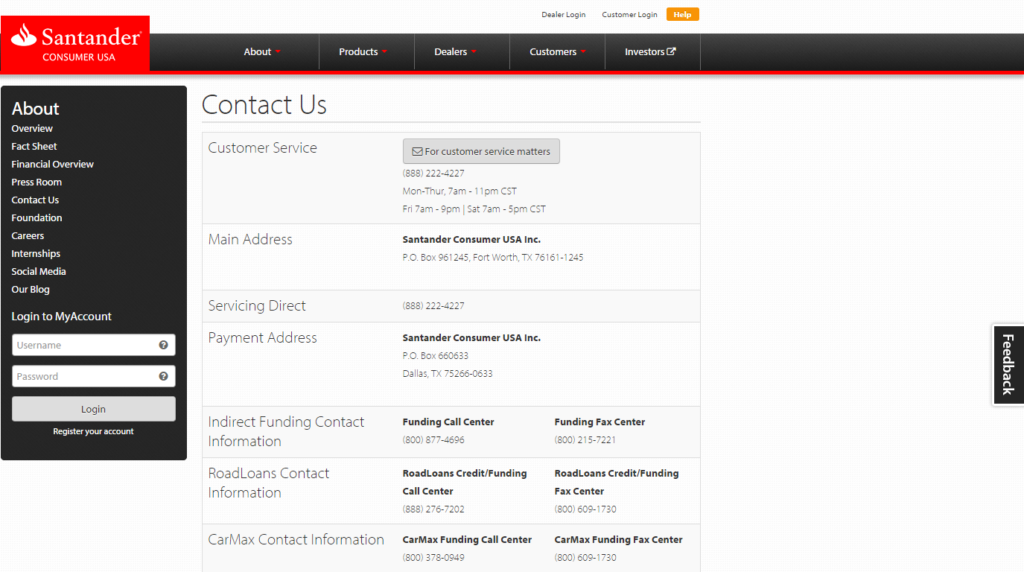Open the Customers navigation dropdown
Viewport: 1024px width, 572px height.
(x=557, y=52)
